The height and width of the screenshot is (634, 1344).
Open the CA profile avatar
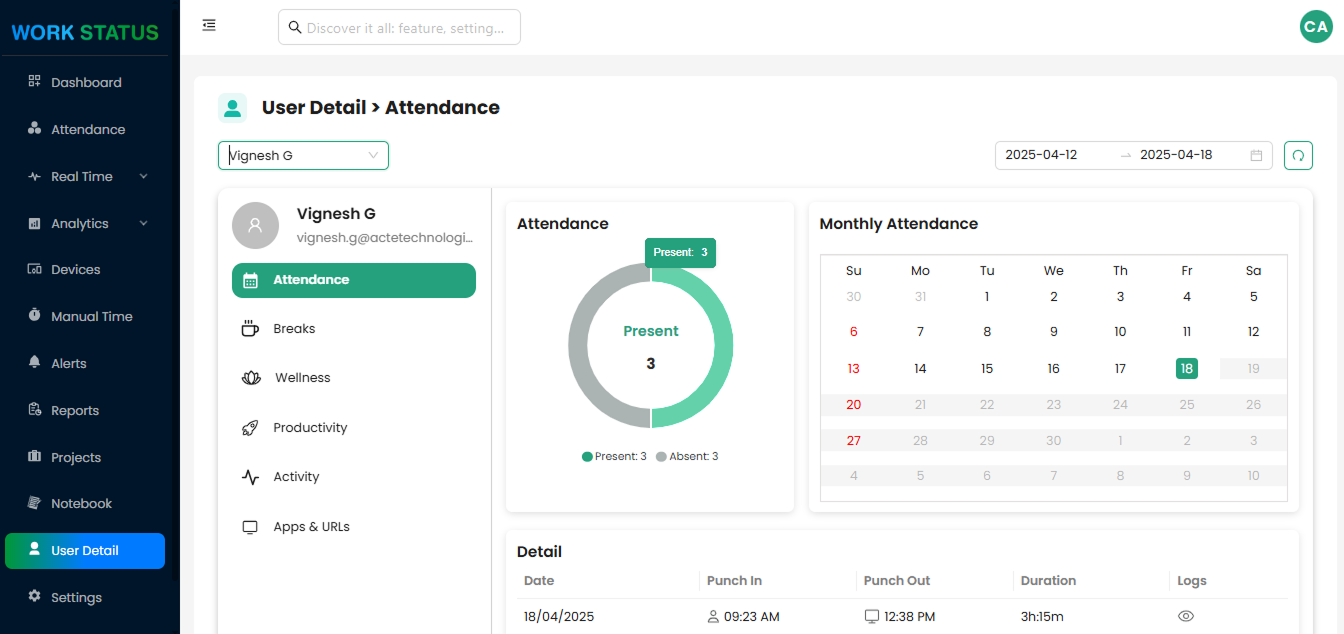[1316, 27]
